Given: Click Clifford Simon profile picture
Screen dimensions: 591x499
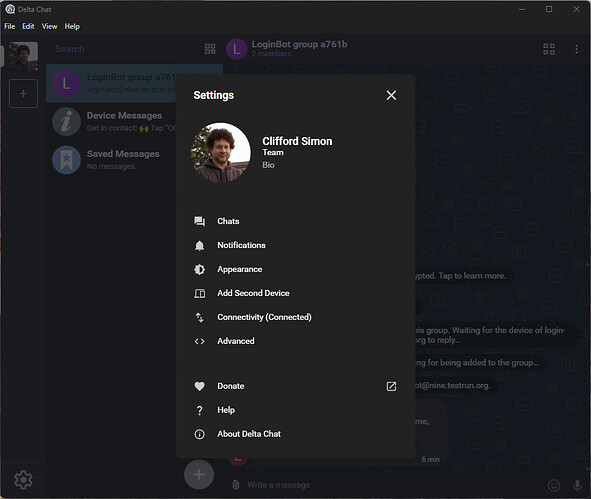Looking at the screenshot, I should 221,153.
